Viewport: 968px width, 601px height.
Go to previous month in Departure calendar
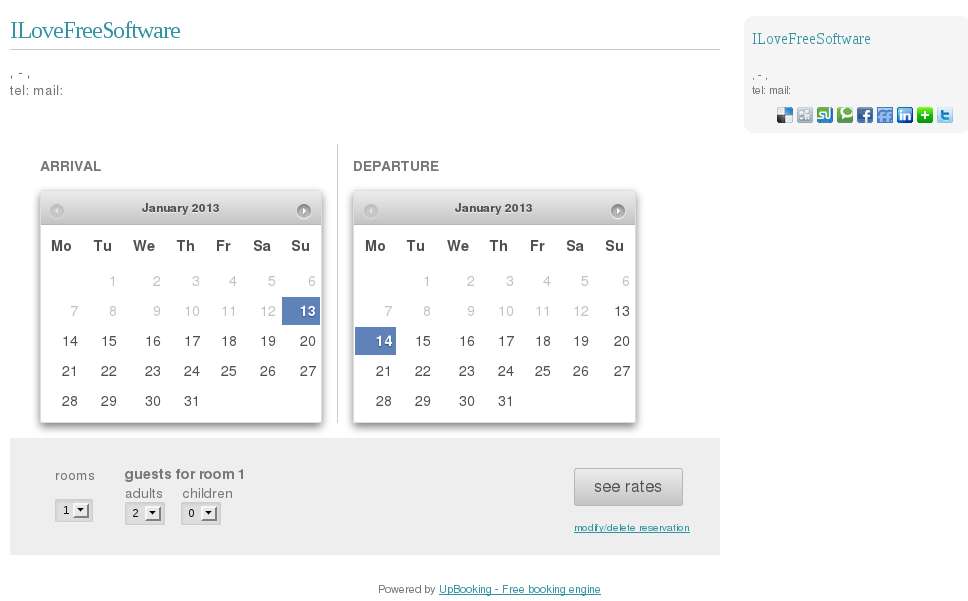pos(371,210)
